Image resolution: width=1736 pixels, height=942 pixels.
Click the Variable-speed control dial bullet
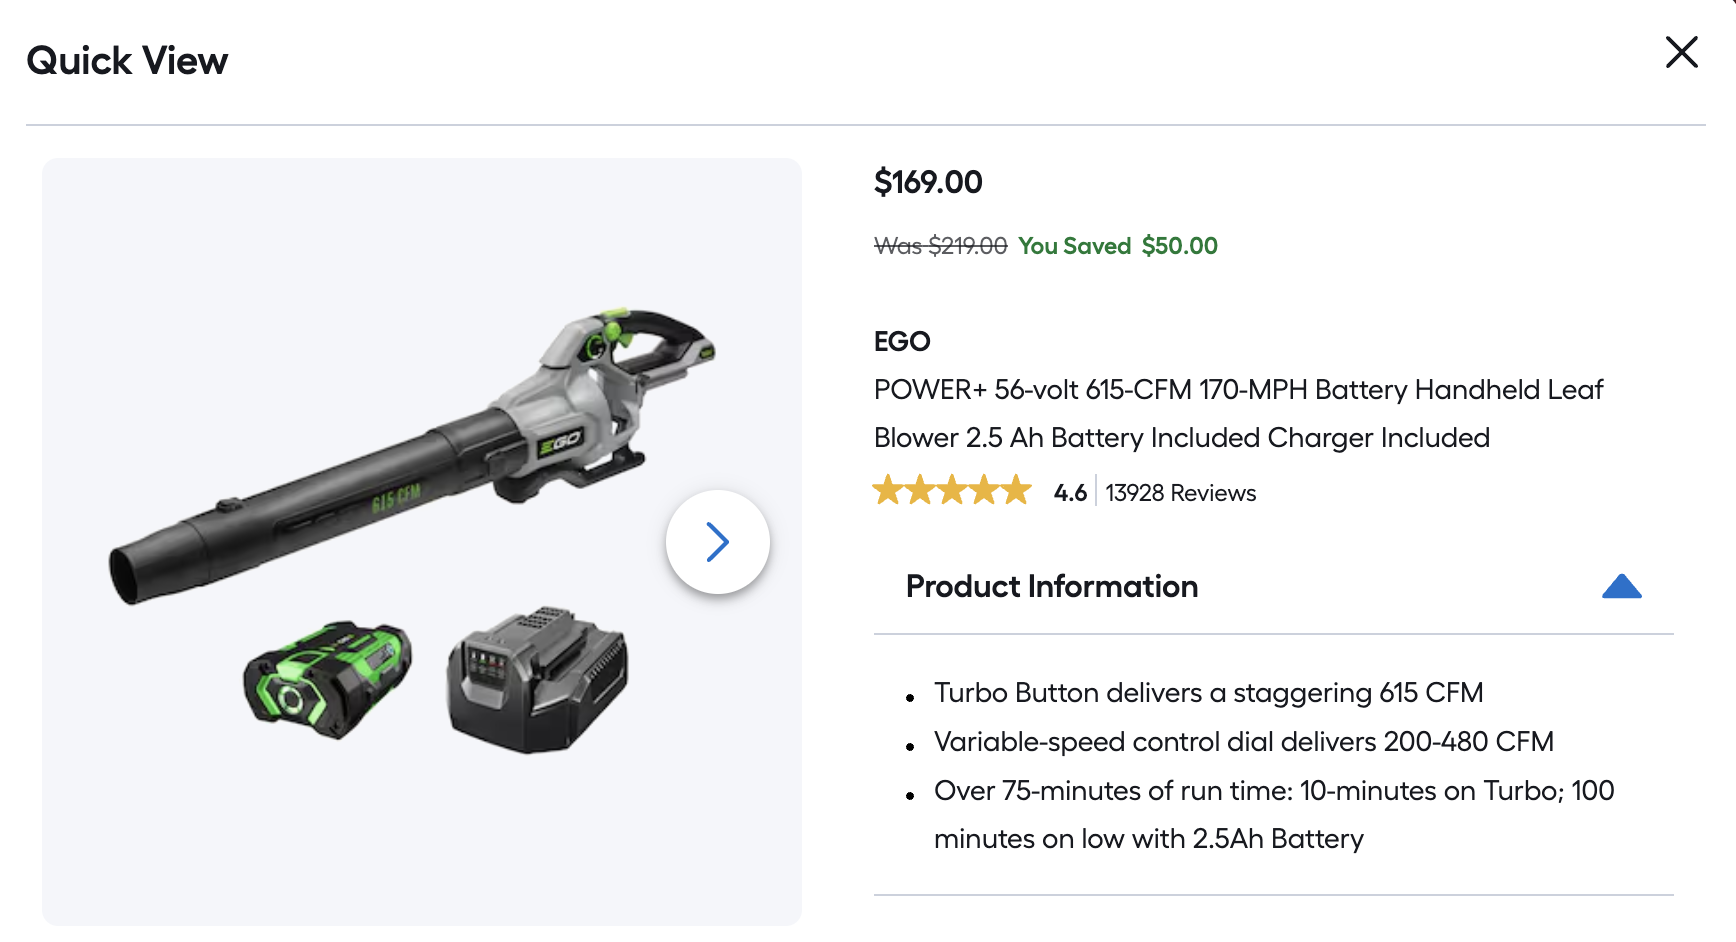[x=1242, y=742]
